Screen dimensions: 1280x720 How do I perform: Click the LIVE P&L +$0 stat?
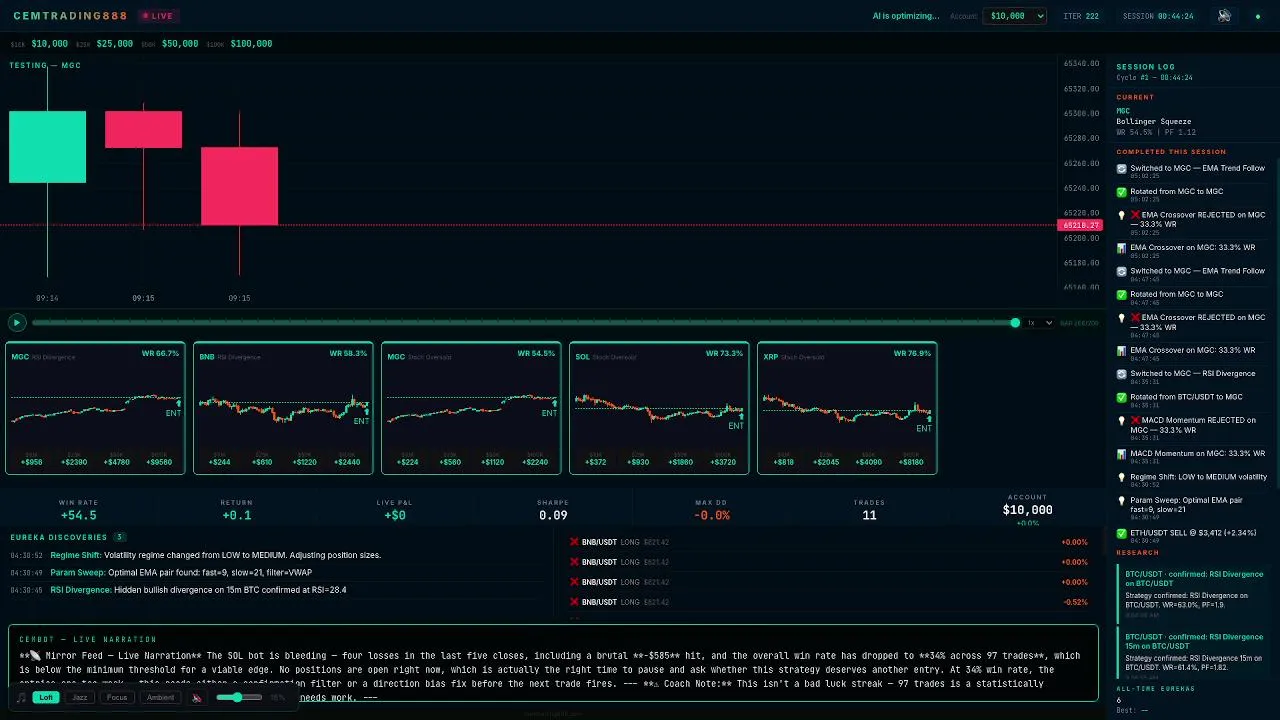pos(395,510)
